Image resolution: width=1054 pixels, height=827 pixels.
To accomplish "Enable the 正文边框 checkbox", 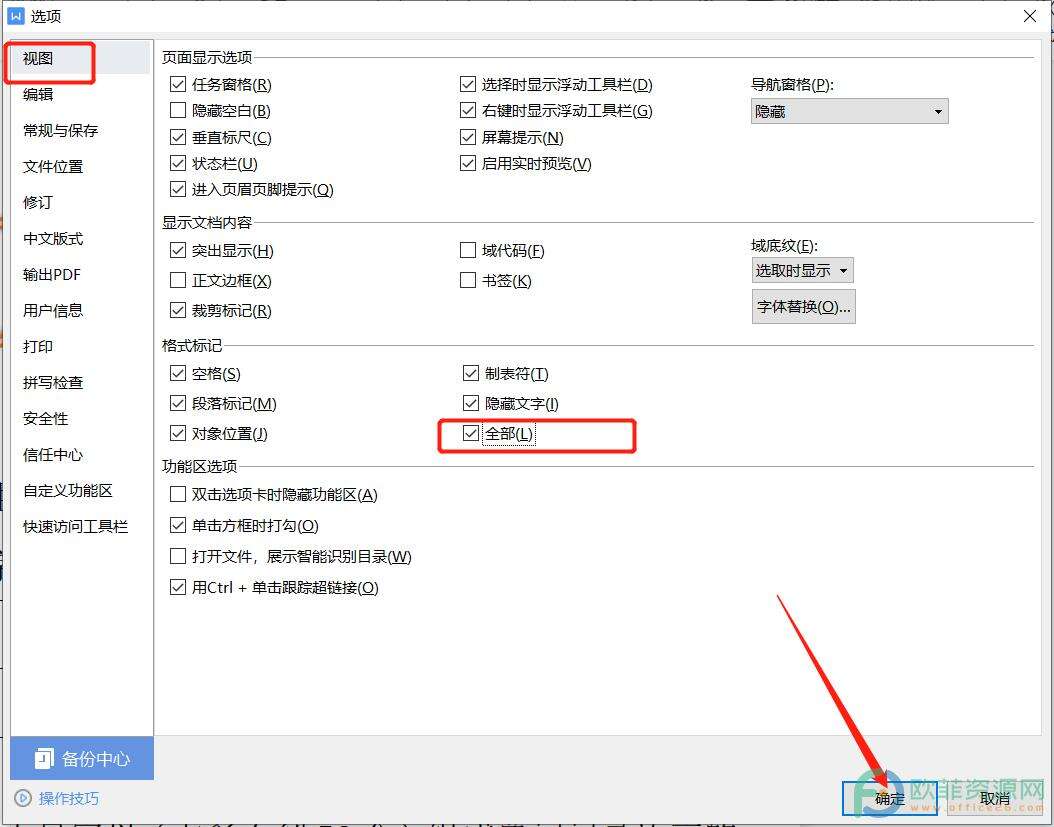I will 178,280.
